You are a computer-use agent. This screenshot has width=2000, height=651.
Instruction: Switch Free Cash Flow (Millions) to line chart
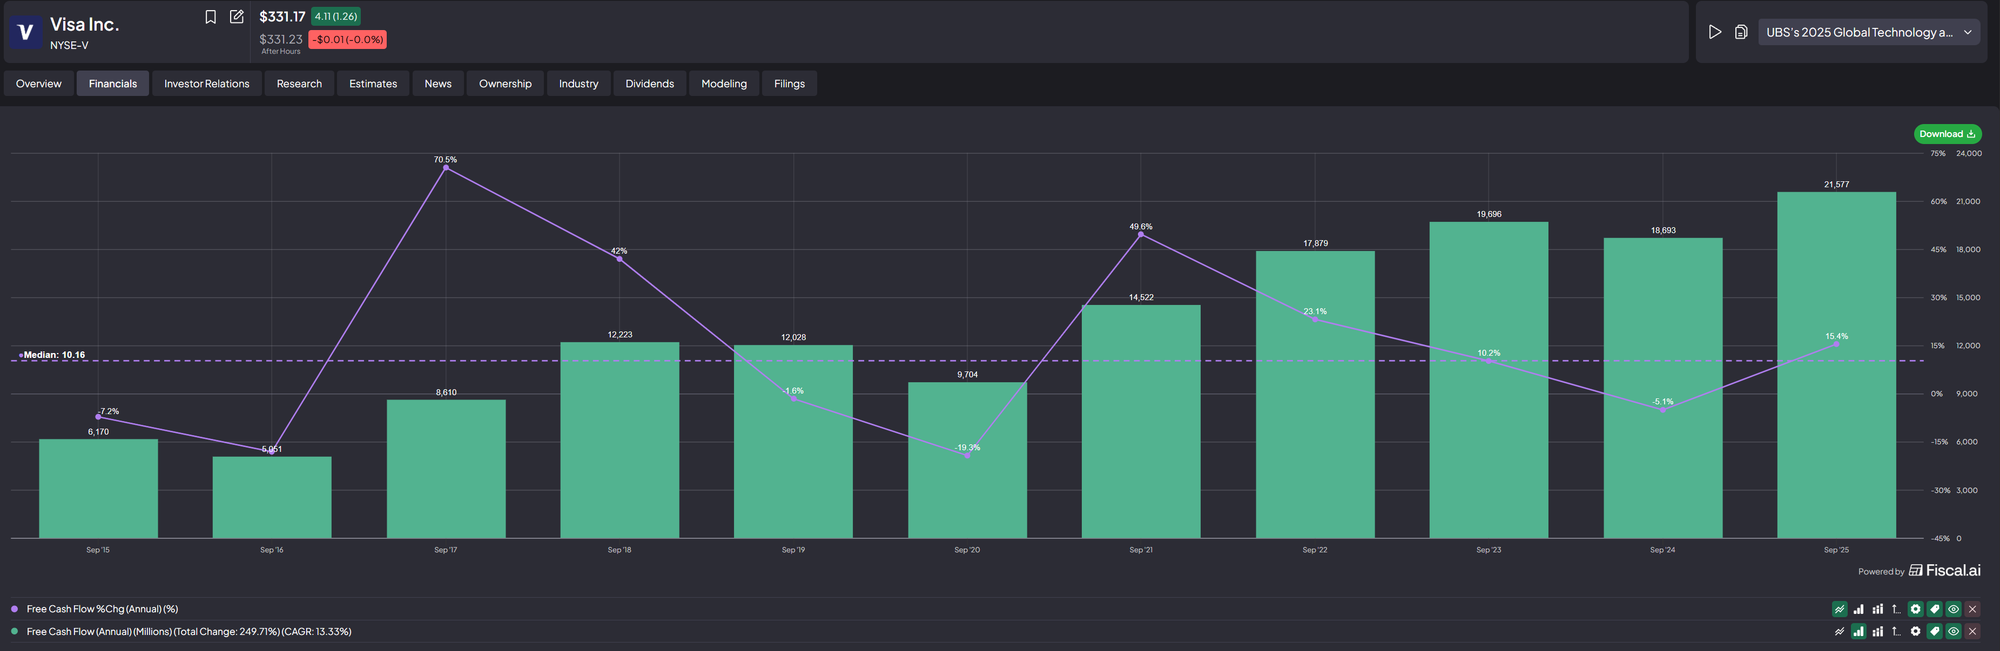[x=1839, y=632]
